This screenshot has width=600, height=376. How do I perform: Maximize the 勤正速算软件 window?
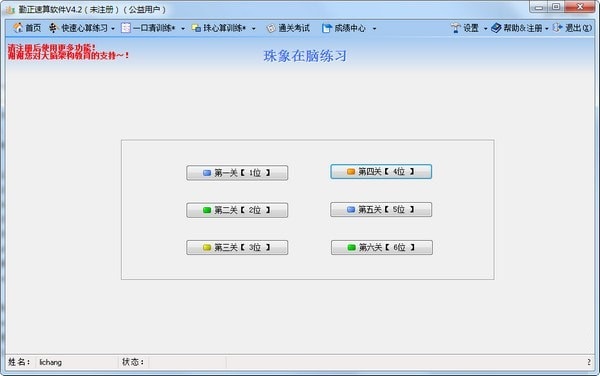click(556, 7)
